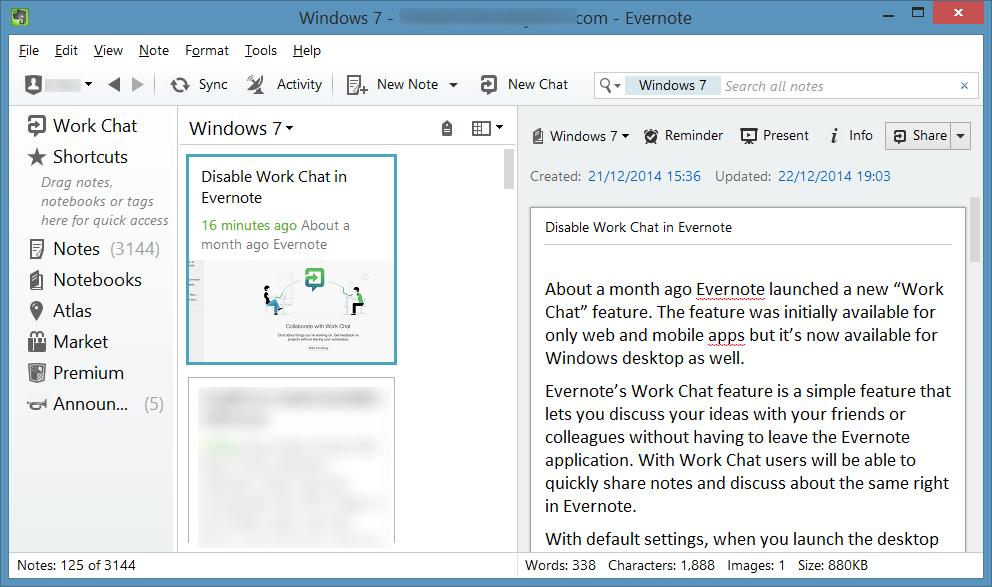Screen dimensions: 992x587
Task: Click the Share button
Action: click(919, 136)
